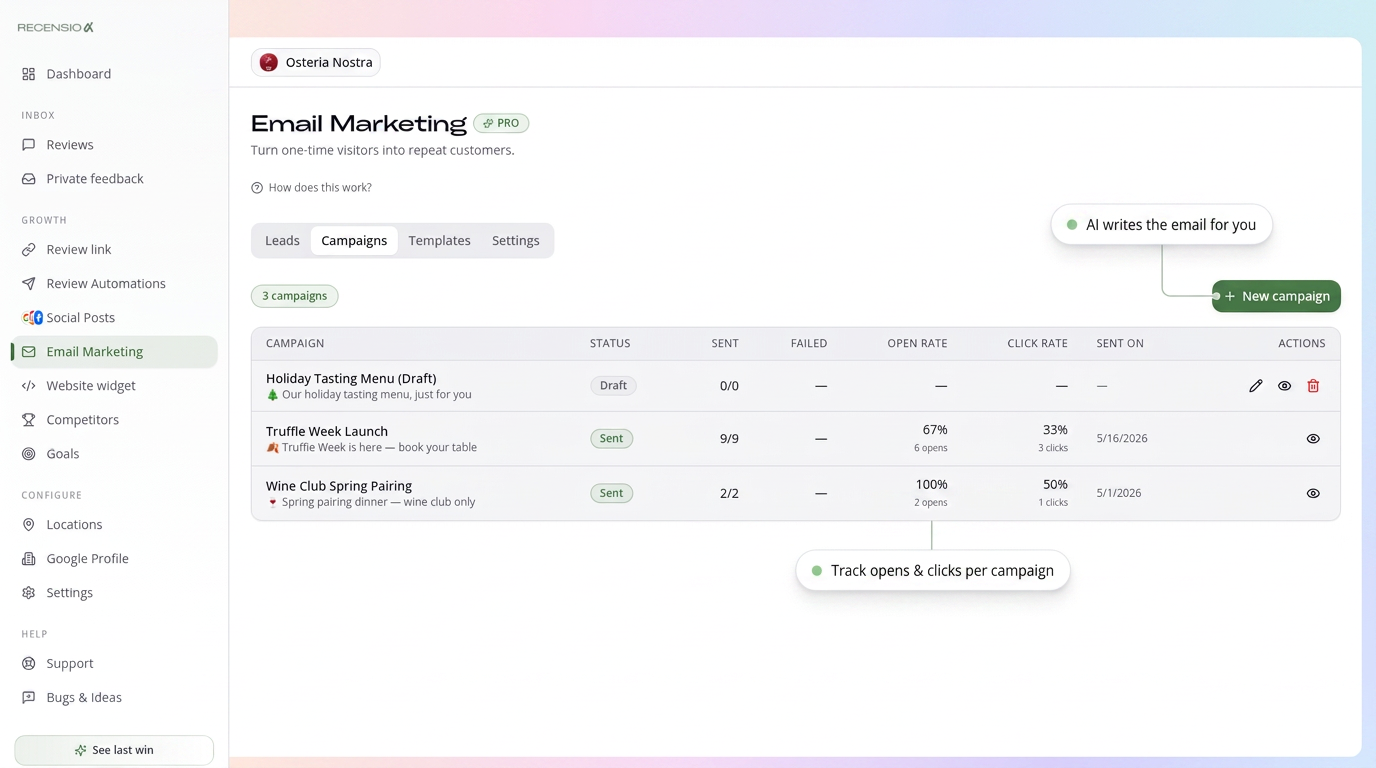Click the Review Automations paper plane icon

click(x=29, y=284)
